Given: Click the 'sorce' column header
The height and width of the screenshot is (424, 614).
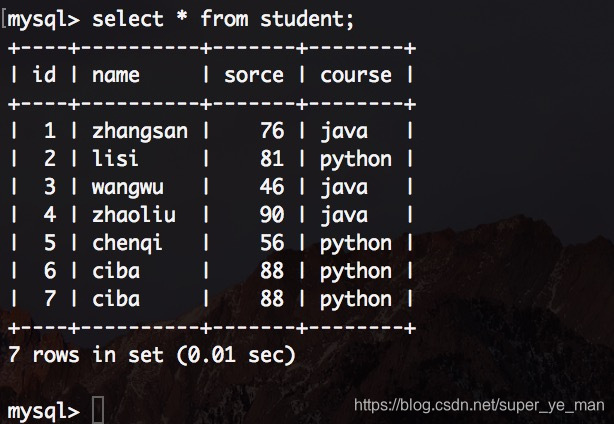Looking at the screenshot, I should pos(254,75).
